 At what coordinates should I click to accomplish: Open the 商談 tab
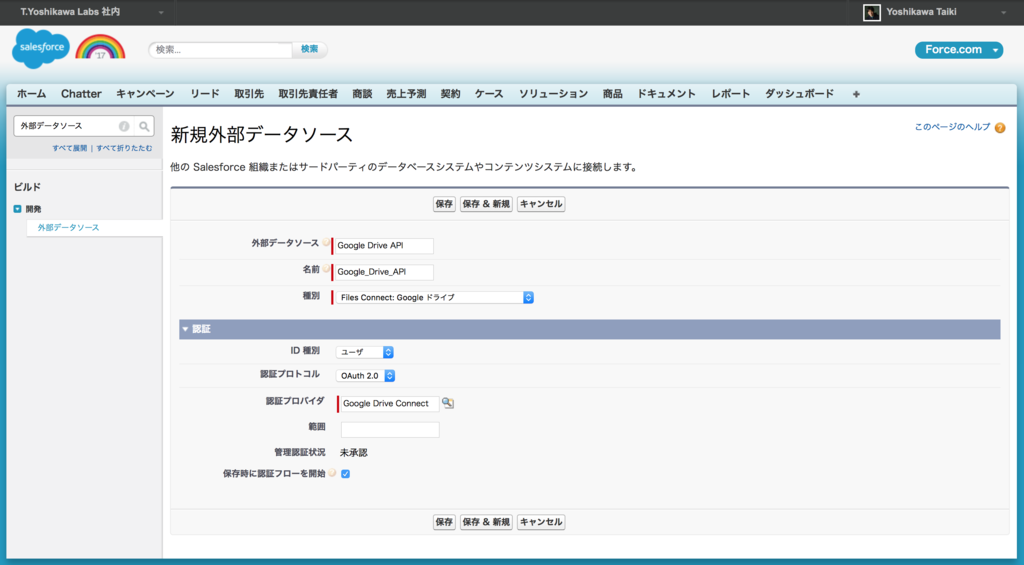click(x=362, y=94)
